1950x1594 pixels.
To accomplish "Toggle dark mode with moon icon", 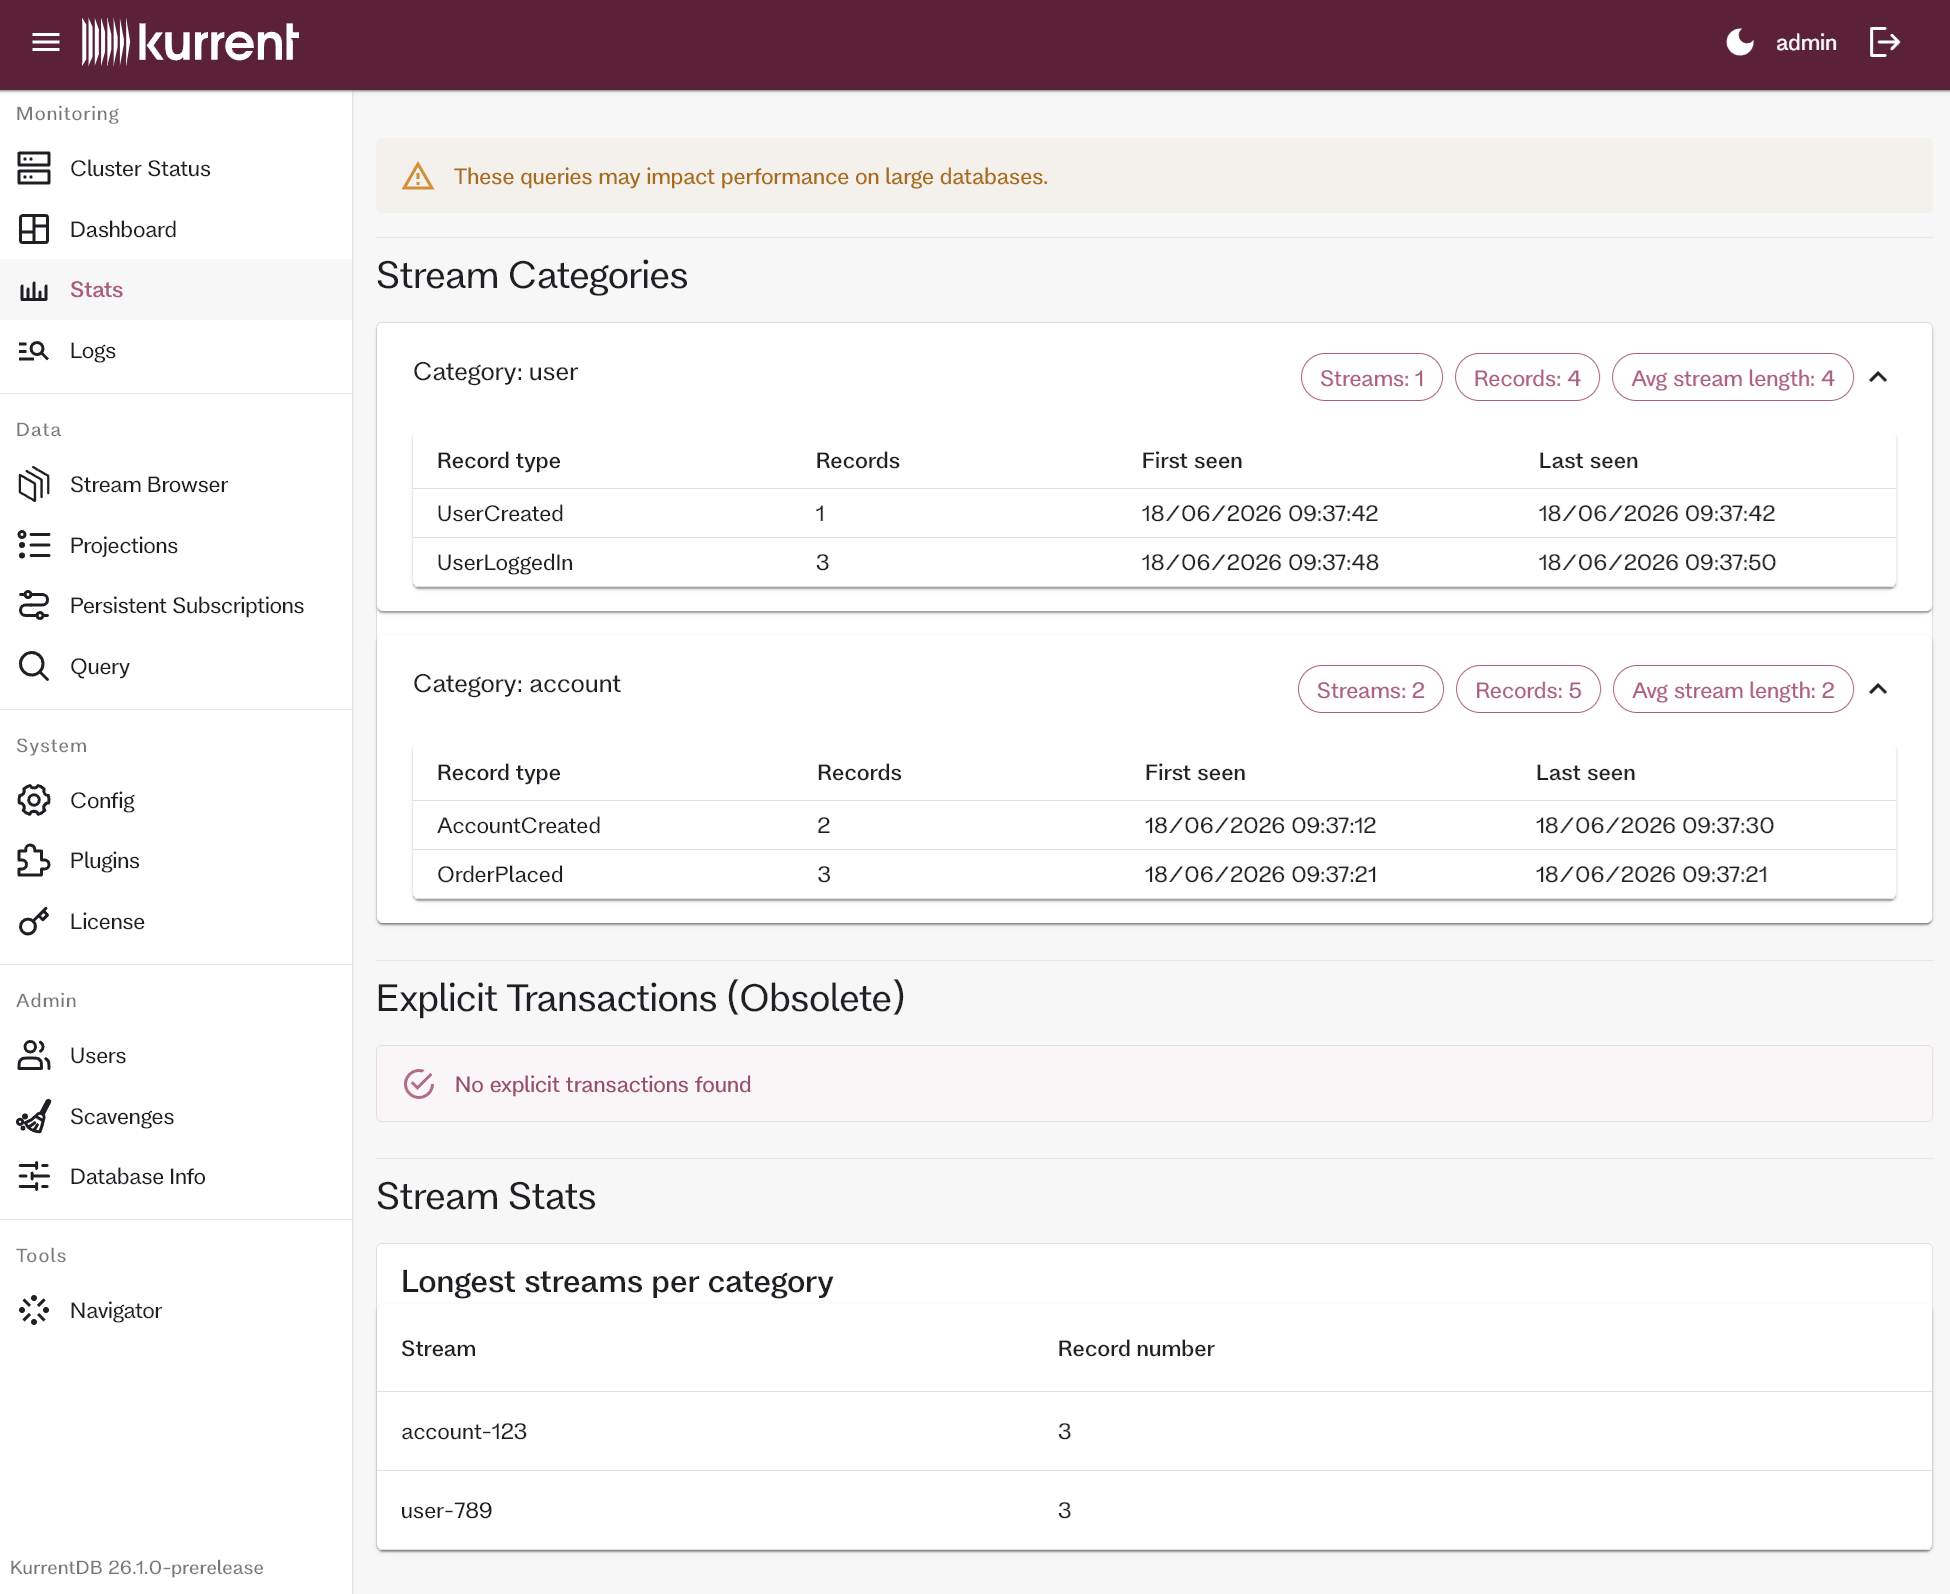I will [x=1740, y=42].
